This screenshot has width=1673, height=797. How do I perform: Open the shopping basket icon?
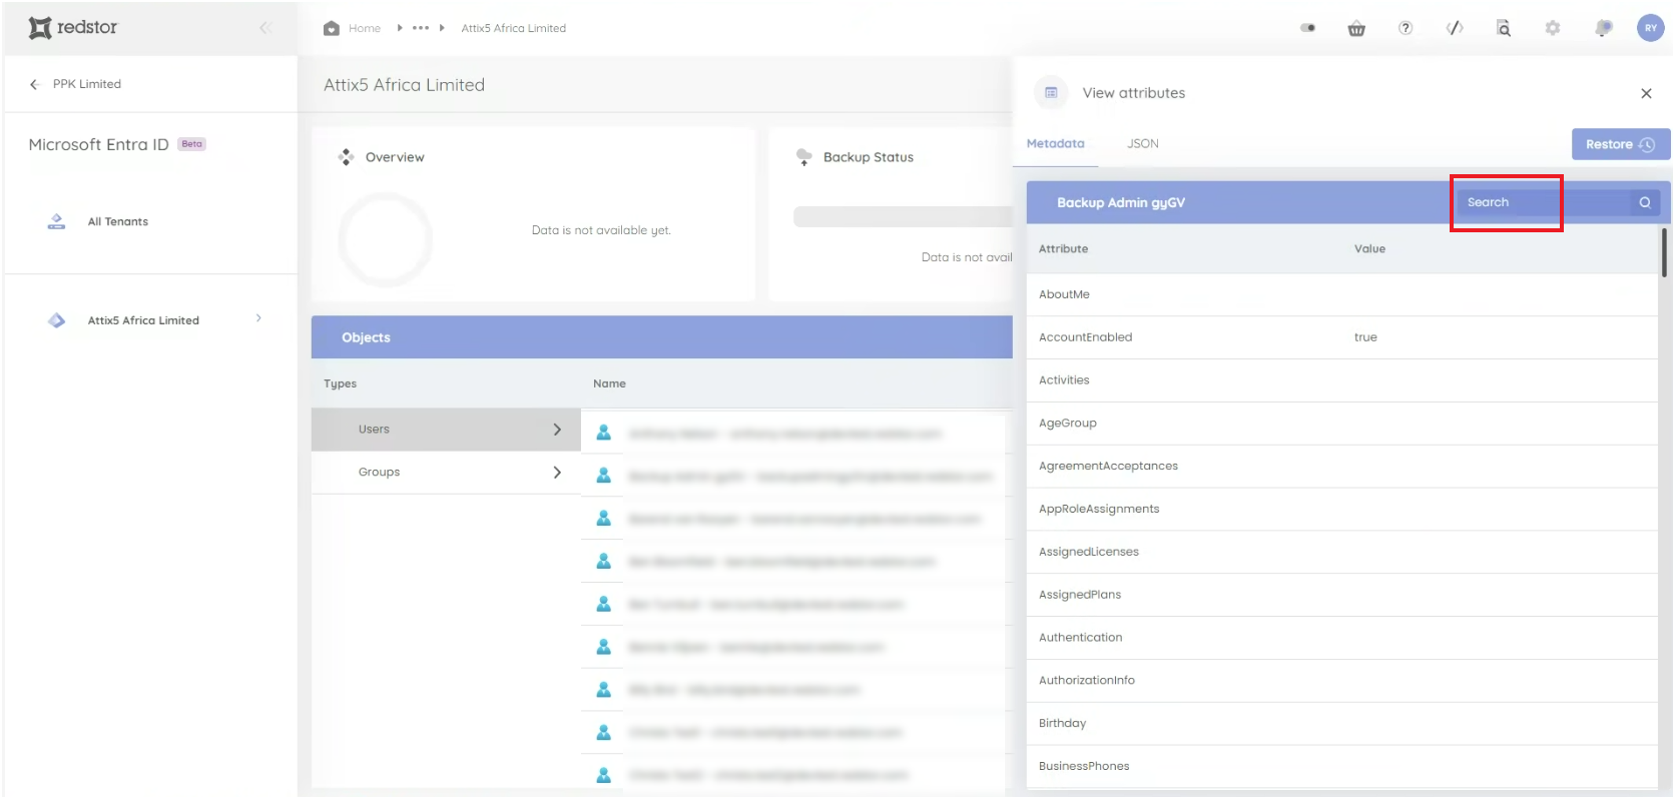[x=1356, y=28]
